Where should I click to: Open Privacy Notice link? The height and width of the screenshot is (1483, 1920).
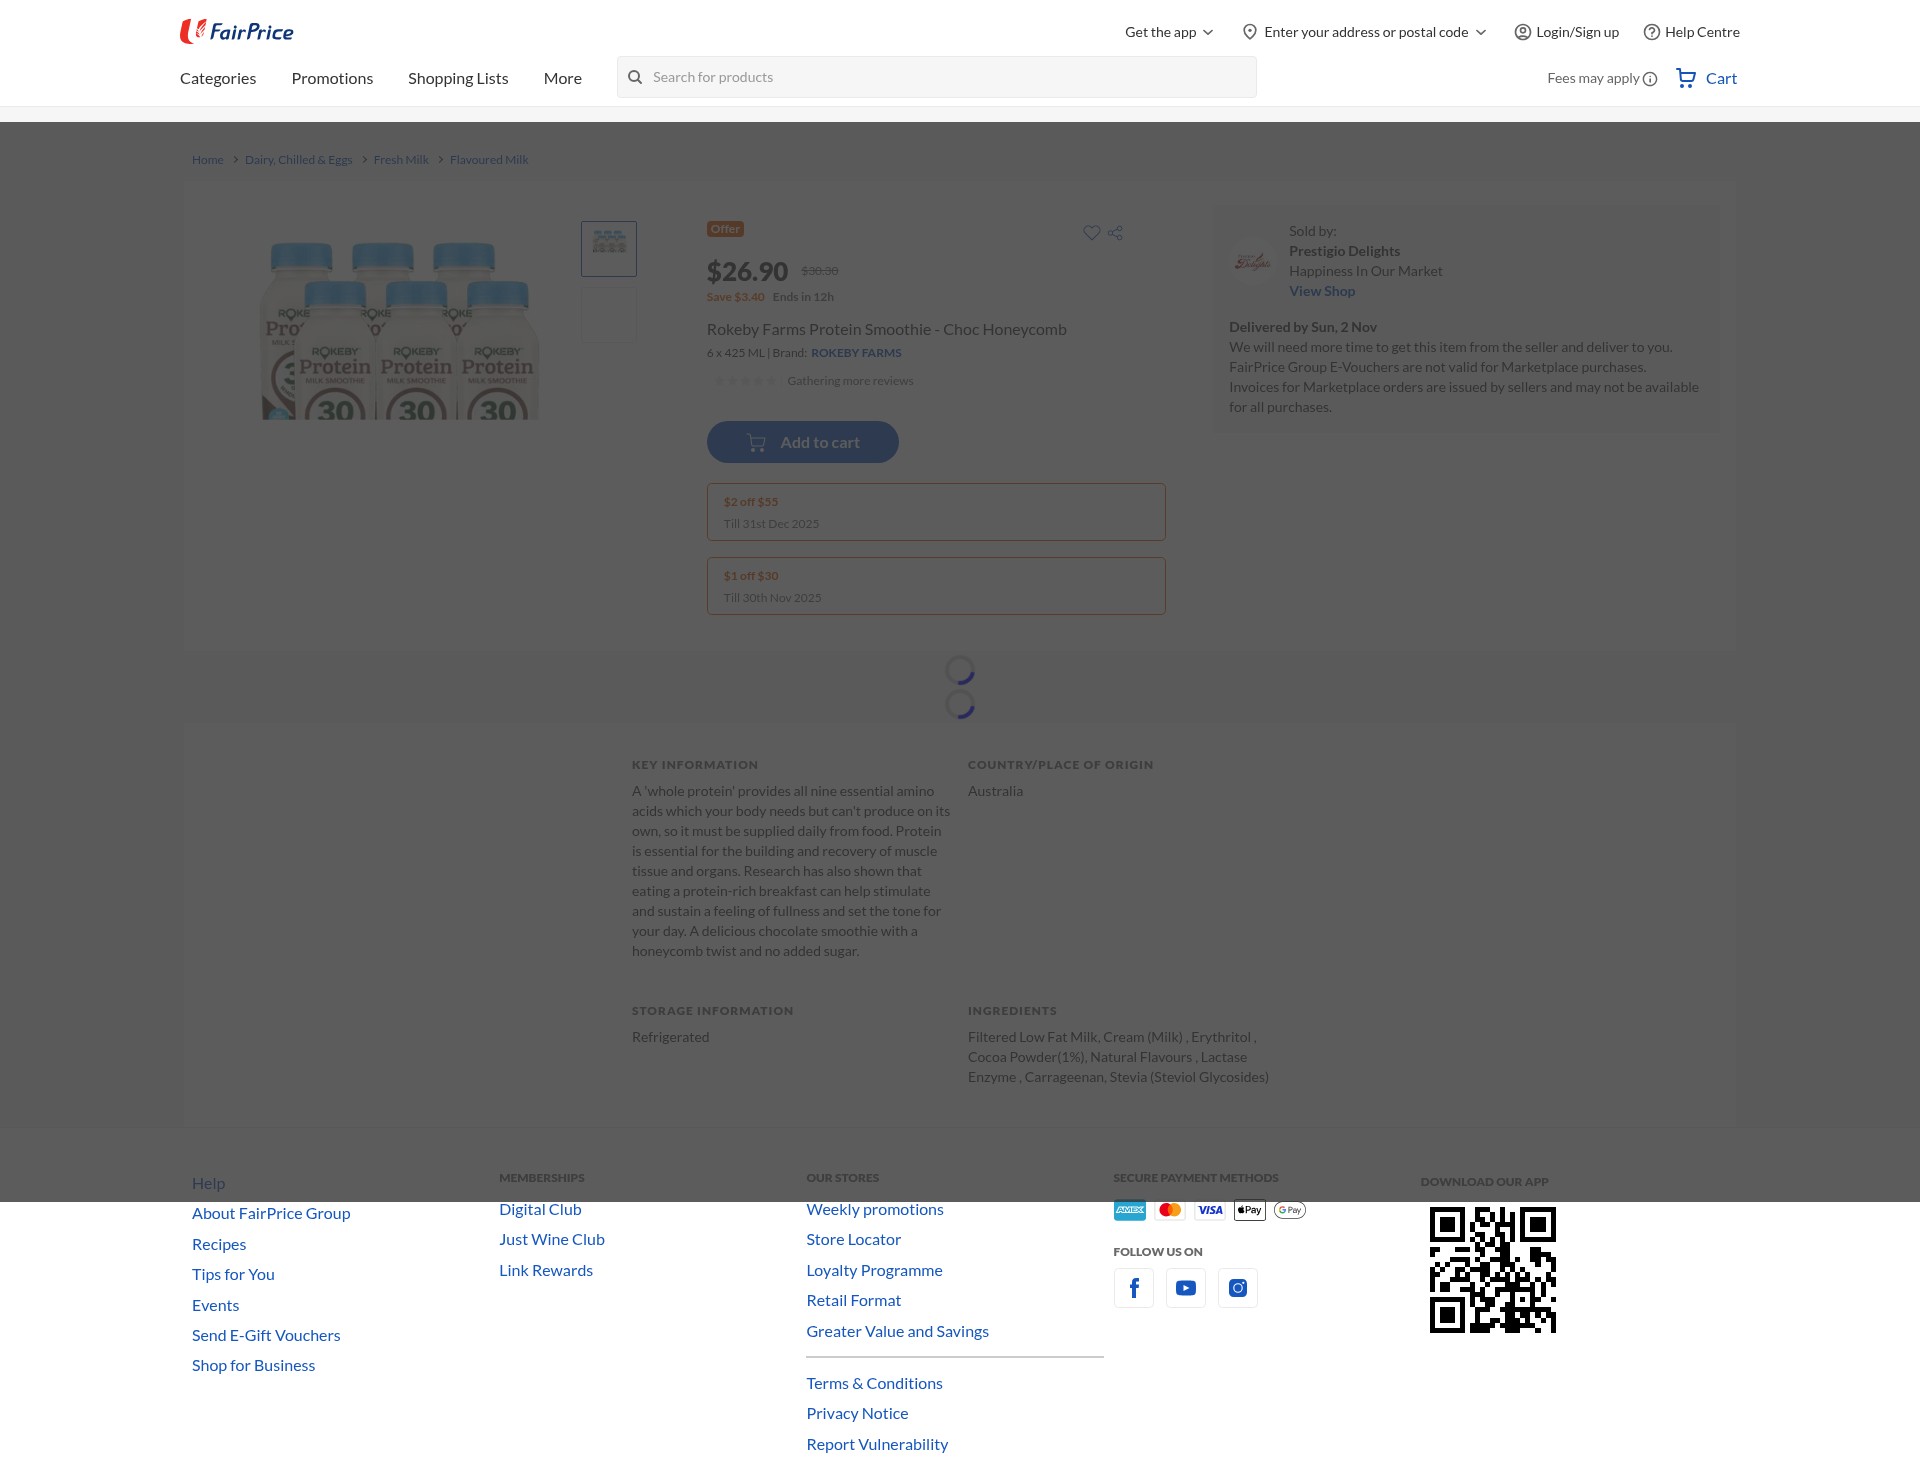pos(858,1413)
